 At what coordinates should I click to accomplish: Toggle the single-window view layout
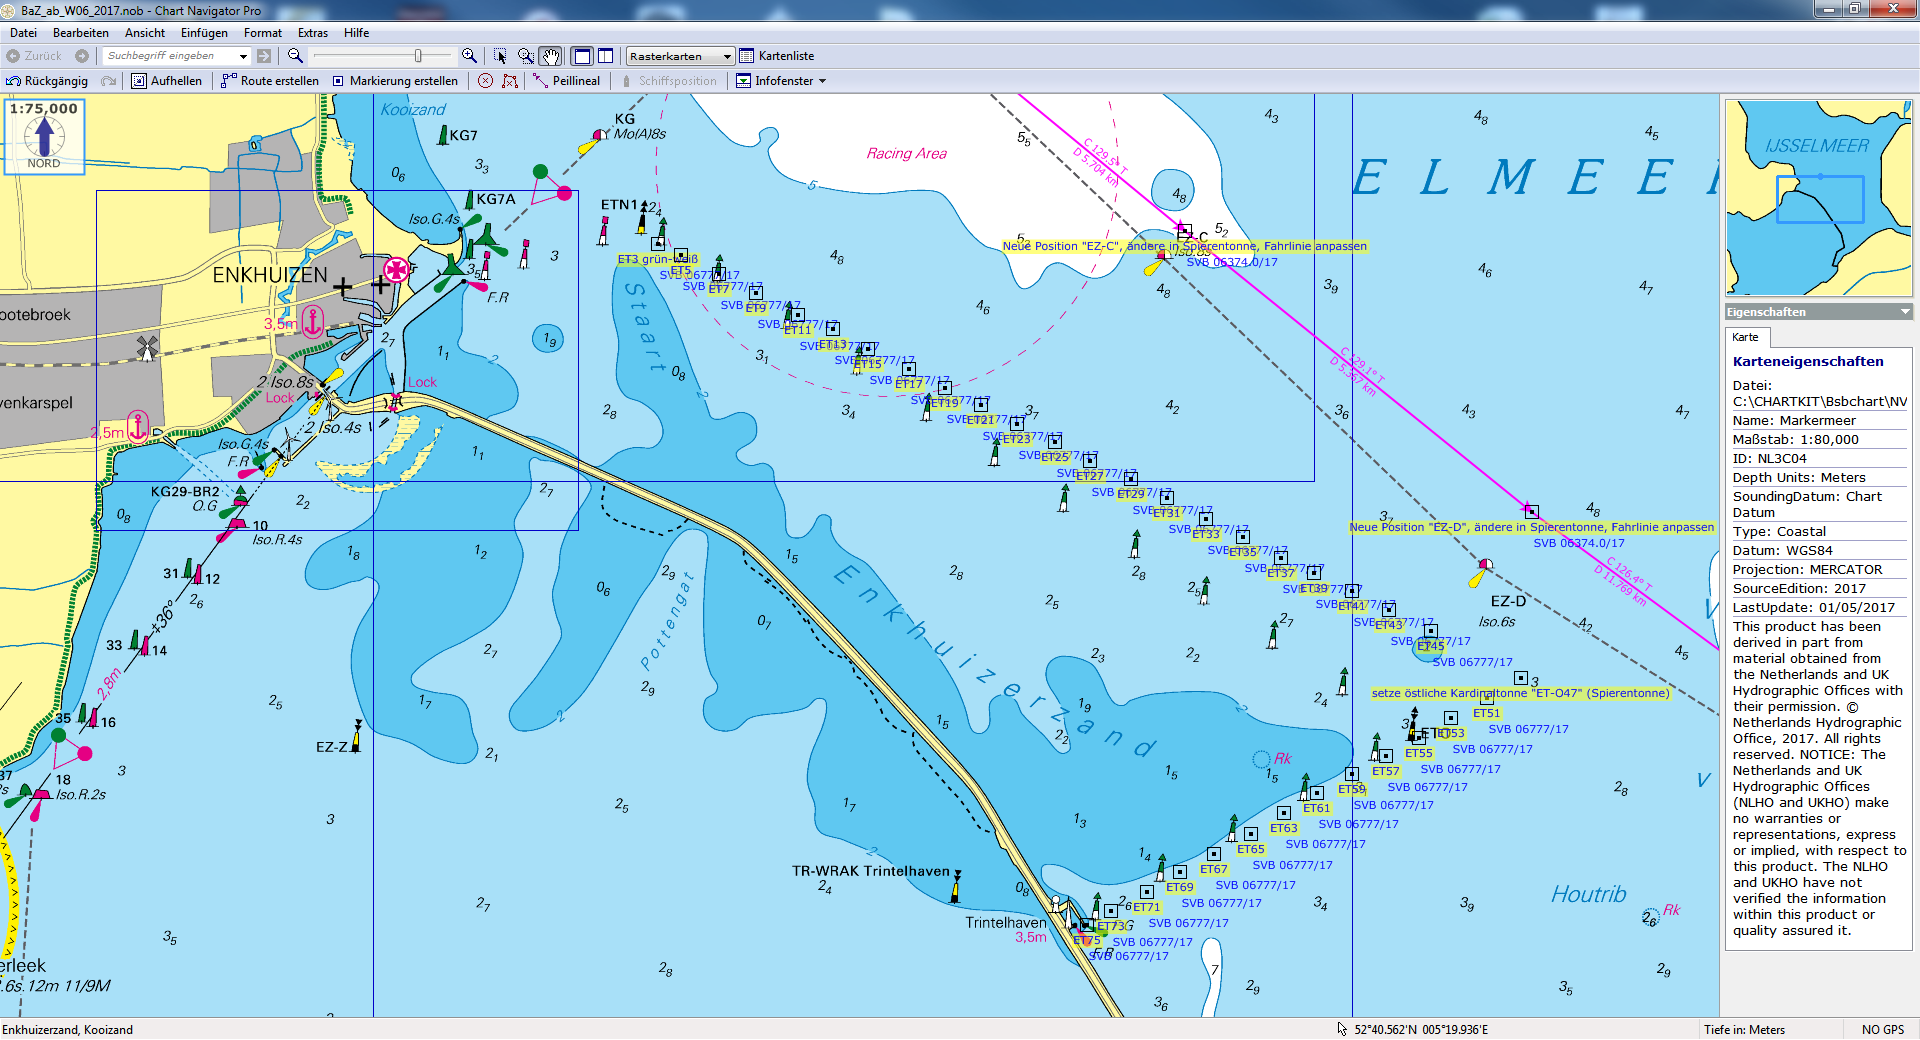pos(582,56)
